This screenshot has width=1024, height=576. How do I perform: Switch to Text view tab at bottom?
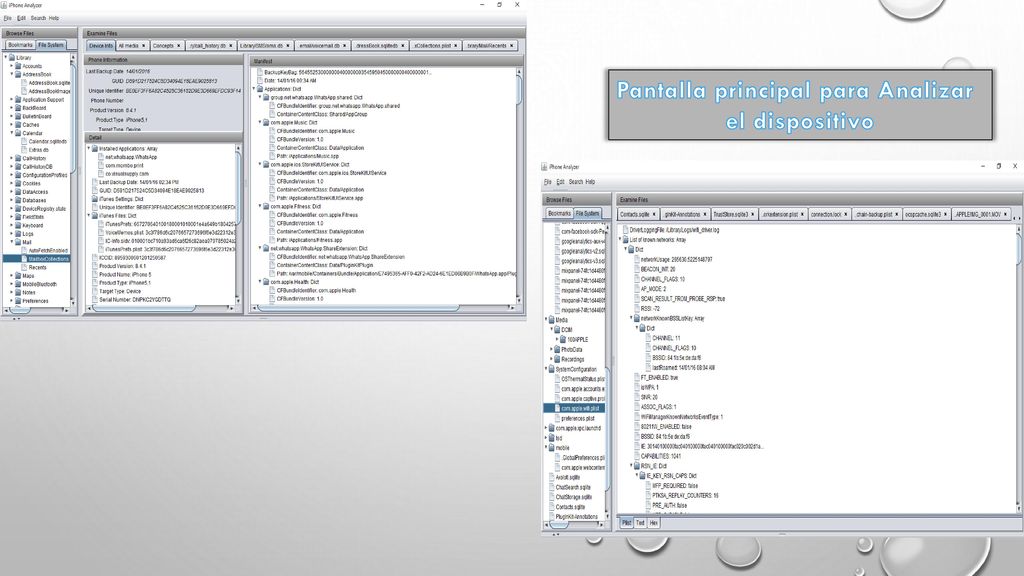640,523
